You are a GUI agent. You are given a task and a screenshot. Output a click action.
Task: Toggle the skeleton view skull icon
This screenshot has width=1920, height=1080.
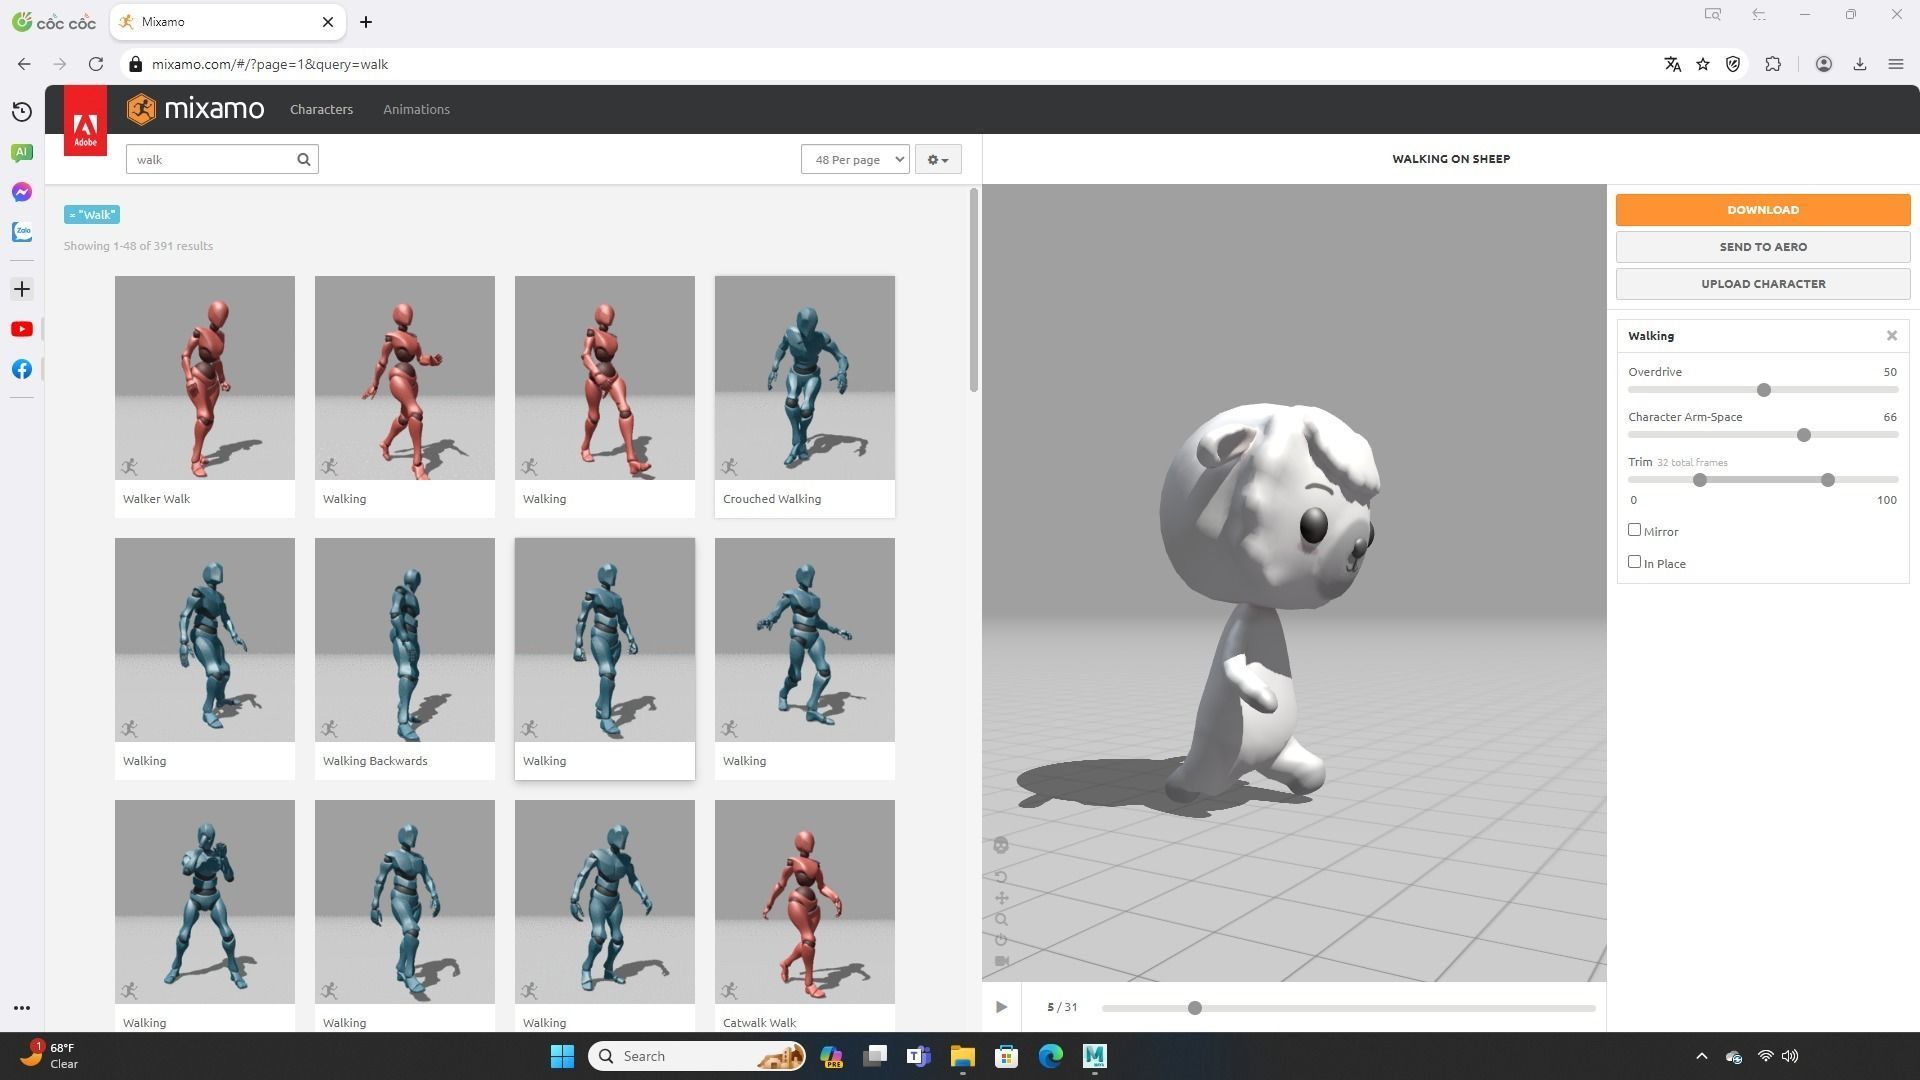pyautogui.click(x=1001, y=846)
